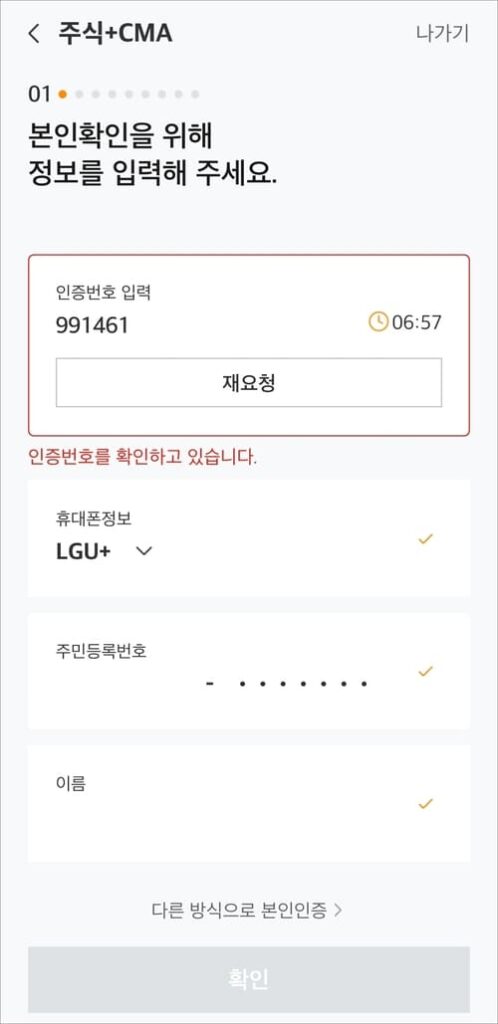Image resolution: width=498 pixels, height=1024 pixels.
Task: Tap 나가기 to exit
Action: [443, 33]
